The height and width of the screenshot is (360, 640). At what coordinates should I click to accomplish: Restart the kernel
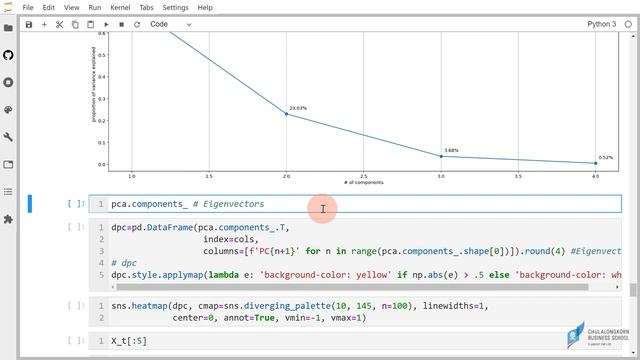137,24
